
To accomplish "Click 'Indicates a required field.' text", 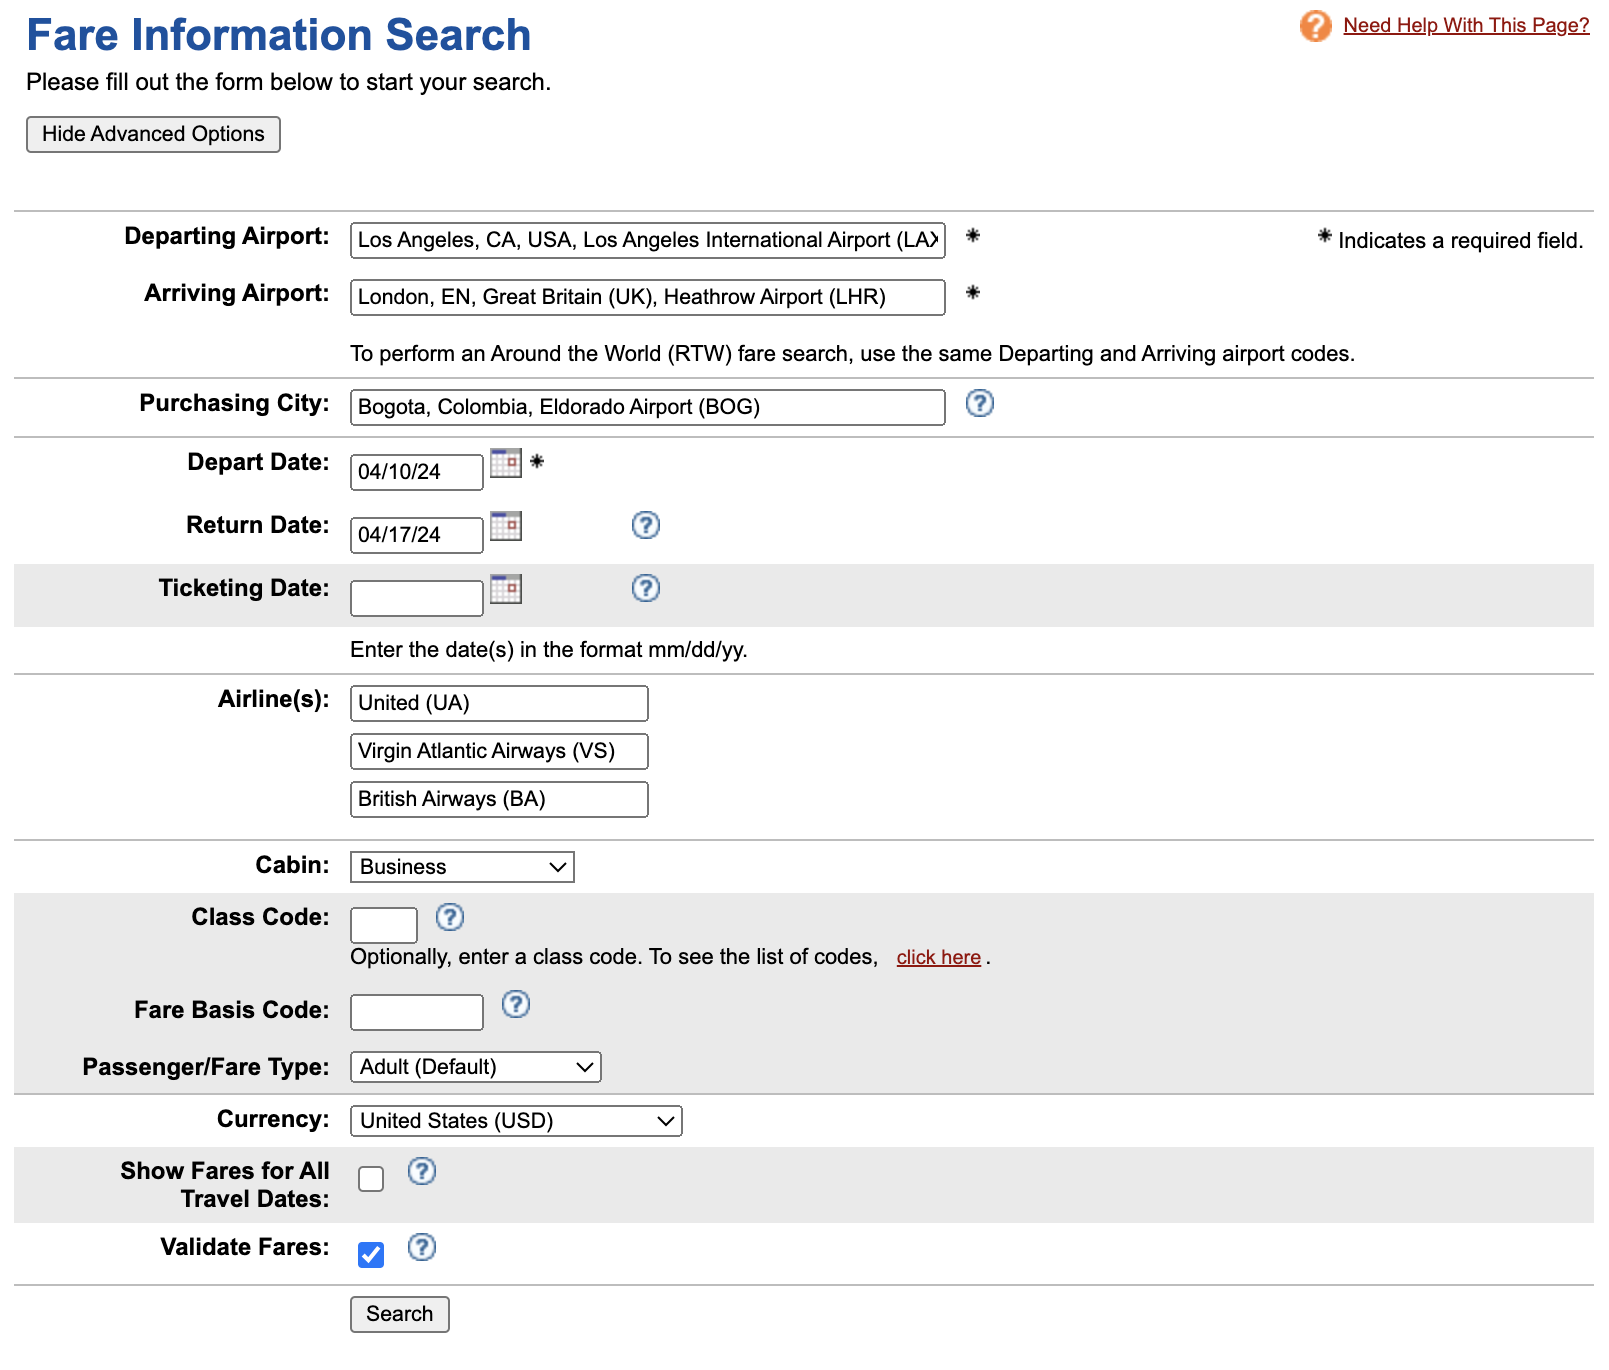I will click(1461, 241).
